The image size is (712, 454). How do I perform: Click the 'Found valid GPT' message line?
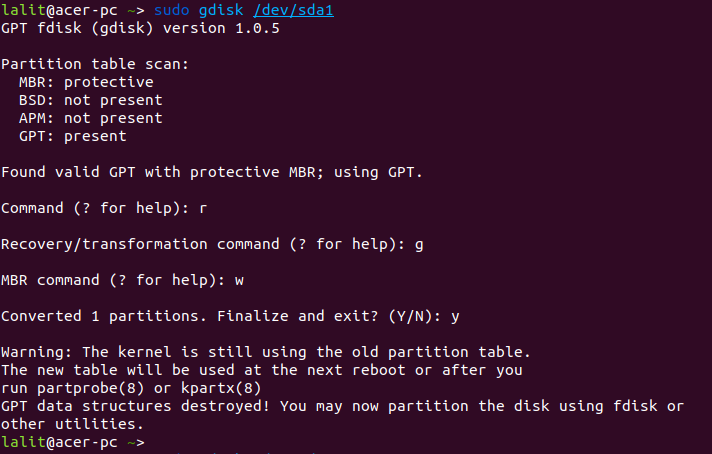(x=212, y=172)
